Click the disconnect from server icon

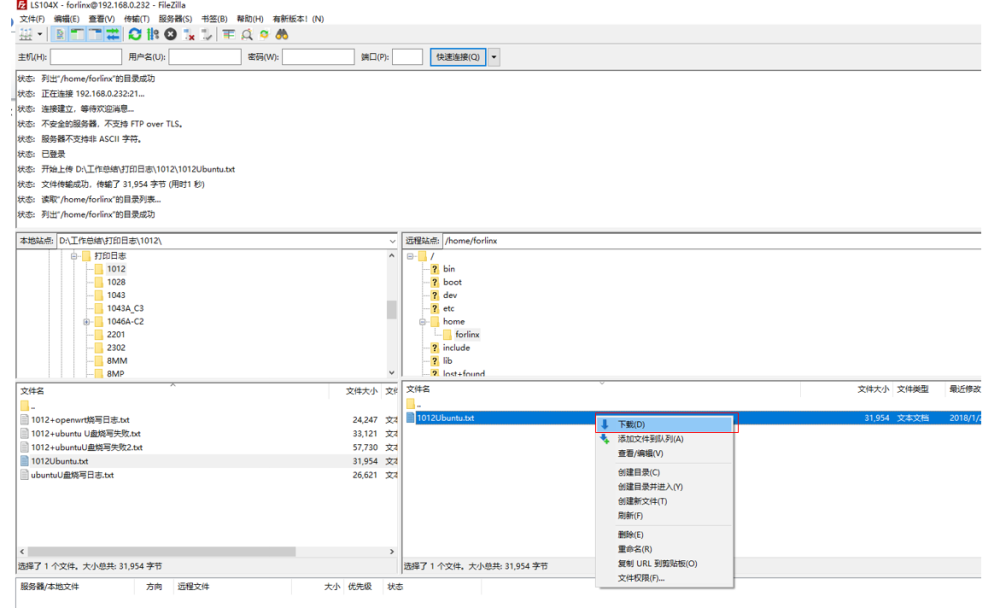coord(190,34)
